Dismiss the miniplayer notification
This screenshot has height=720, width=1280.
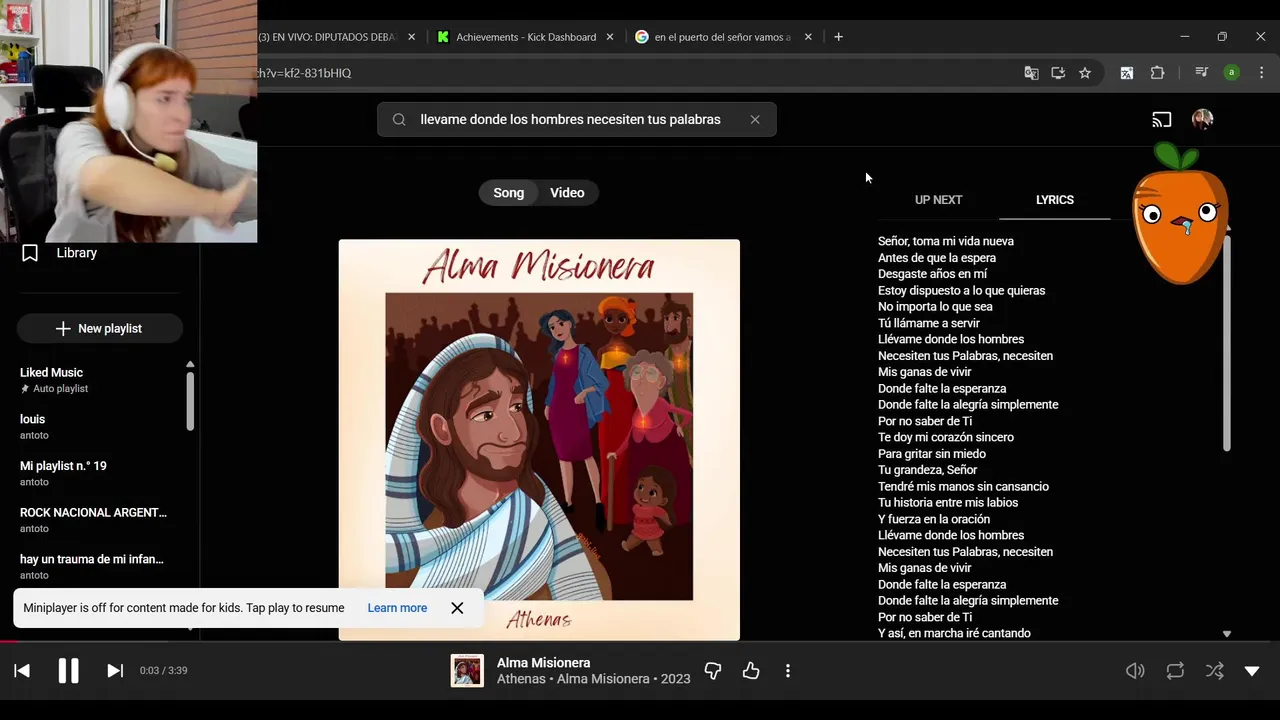point(457,608)
